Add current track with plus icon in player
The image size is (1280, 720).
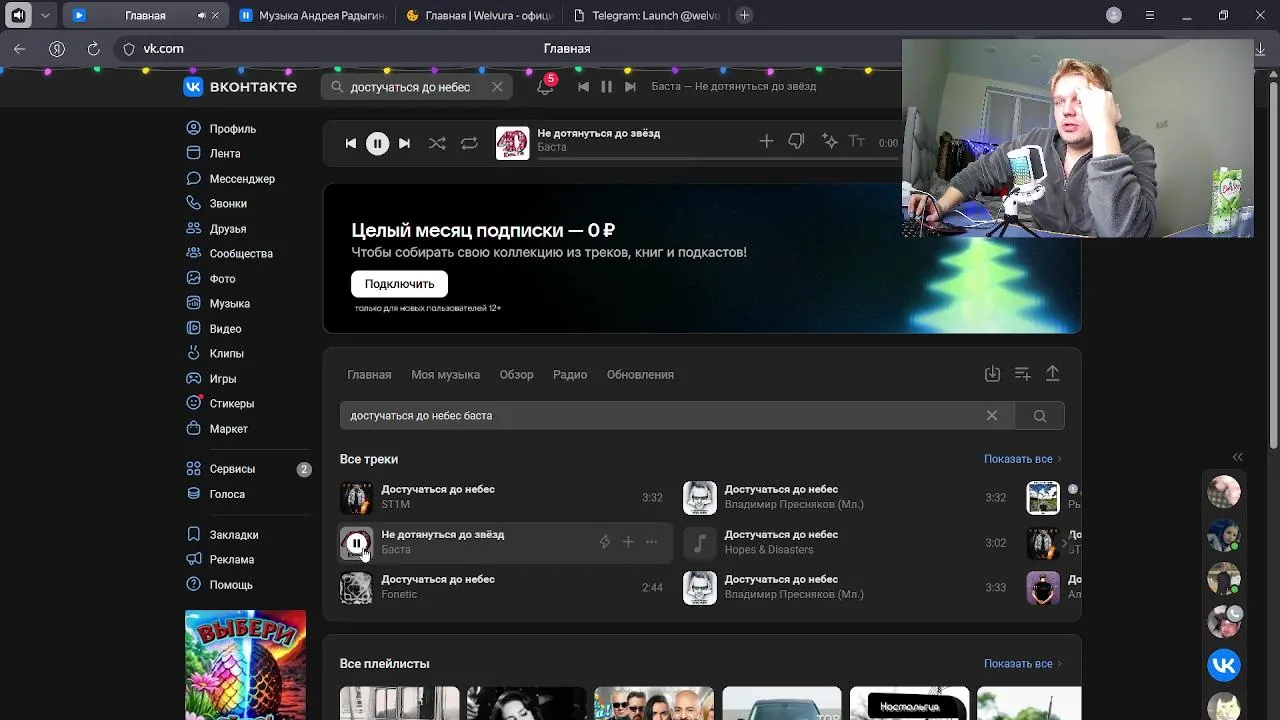(766, 142)
